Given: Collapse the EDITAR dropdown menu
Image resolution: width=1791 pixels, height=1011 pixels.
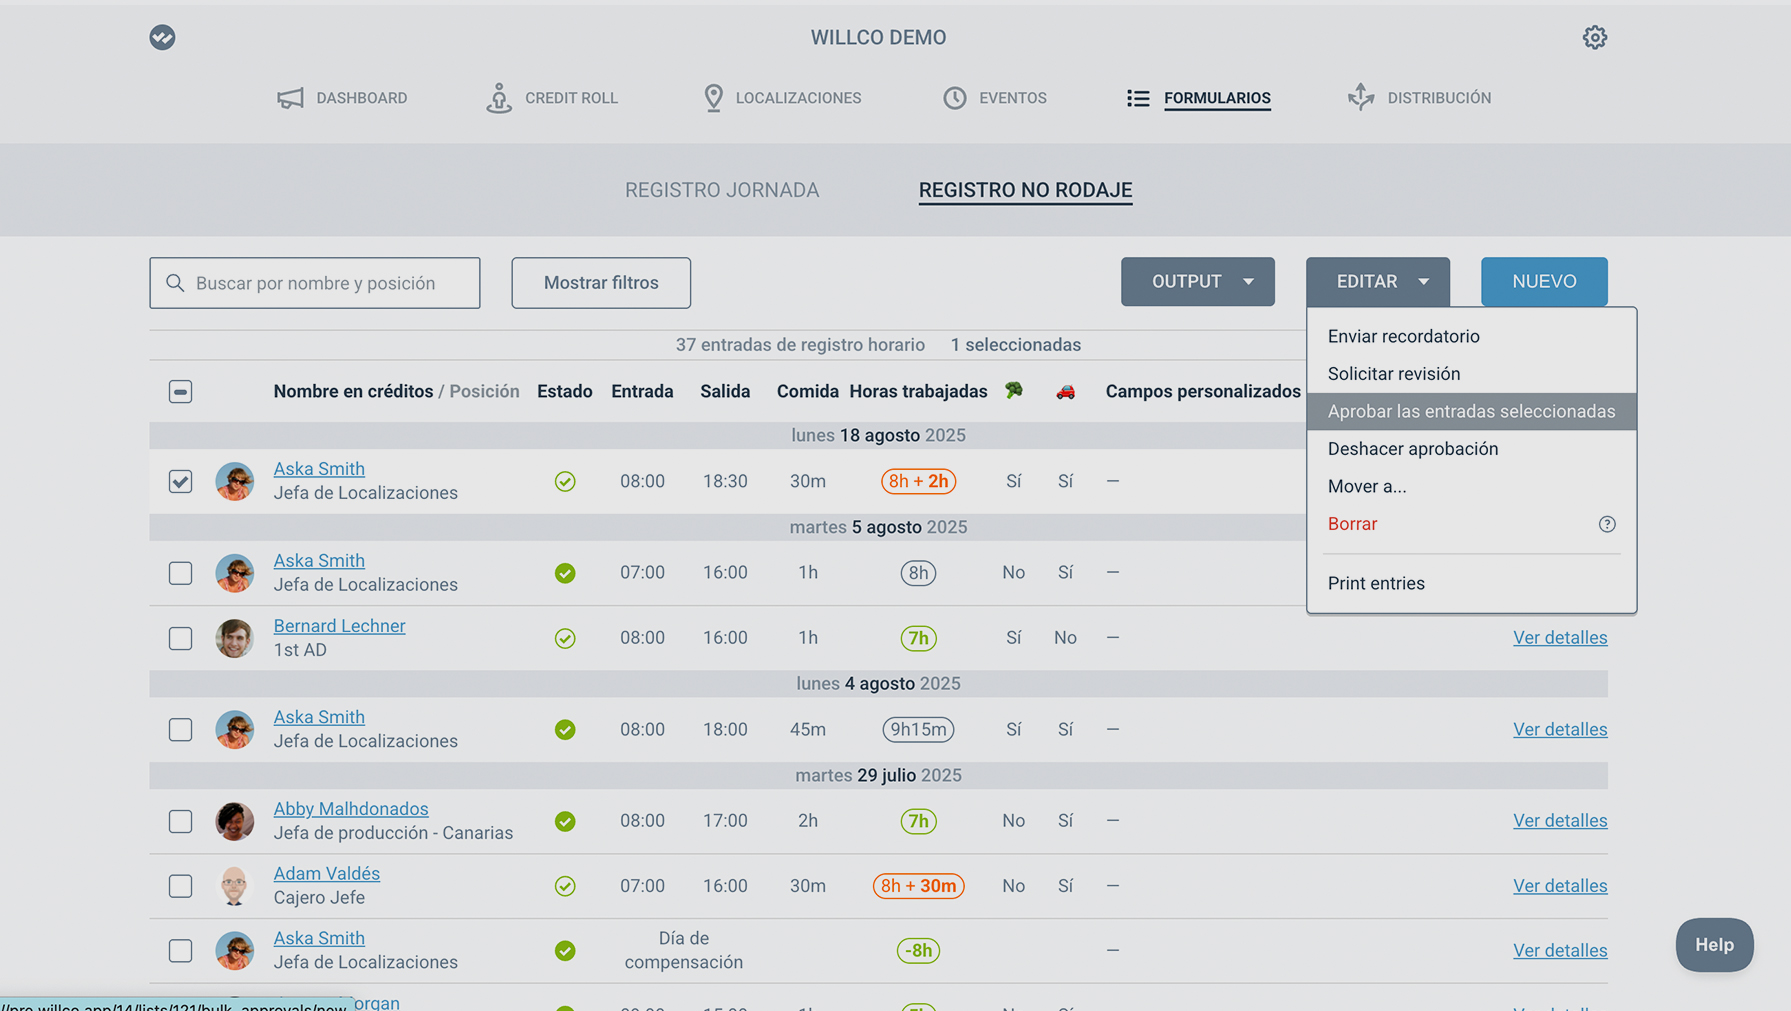Looking at the screenshot, I should click(1377, 282).
